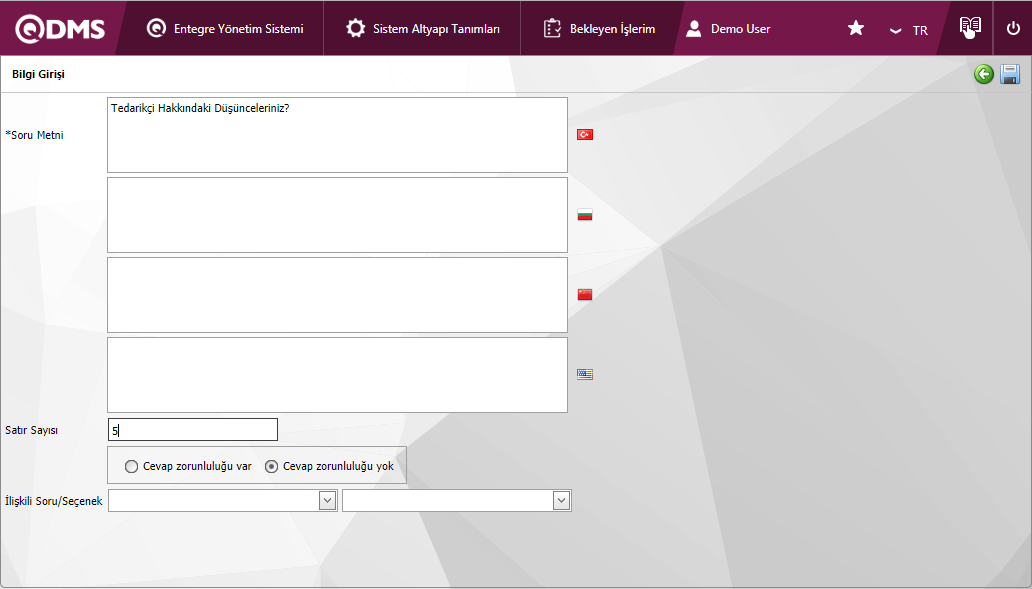
Task: Click the US flag icon
Action: tap(585, 374)
